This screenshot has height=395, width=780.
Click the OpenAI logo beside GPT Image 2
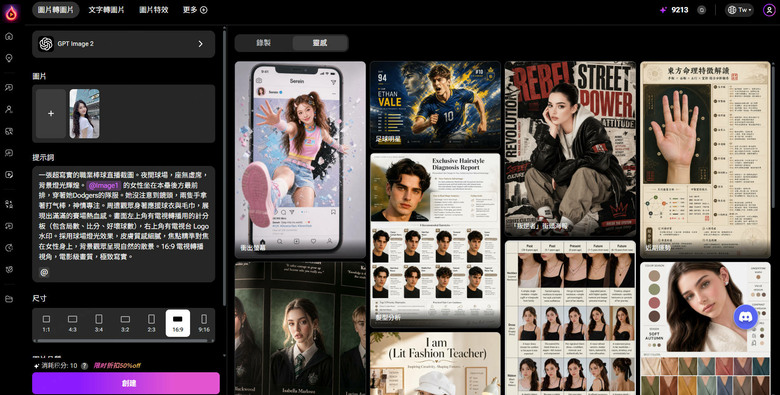[x=46, y=44]
